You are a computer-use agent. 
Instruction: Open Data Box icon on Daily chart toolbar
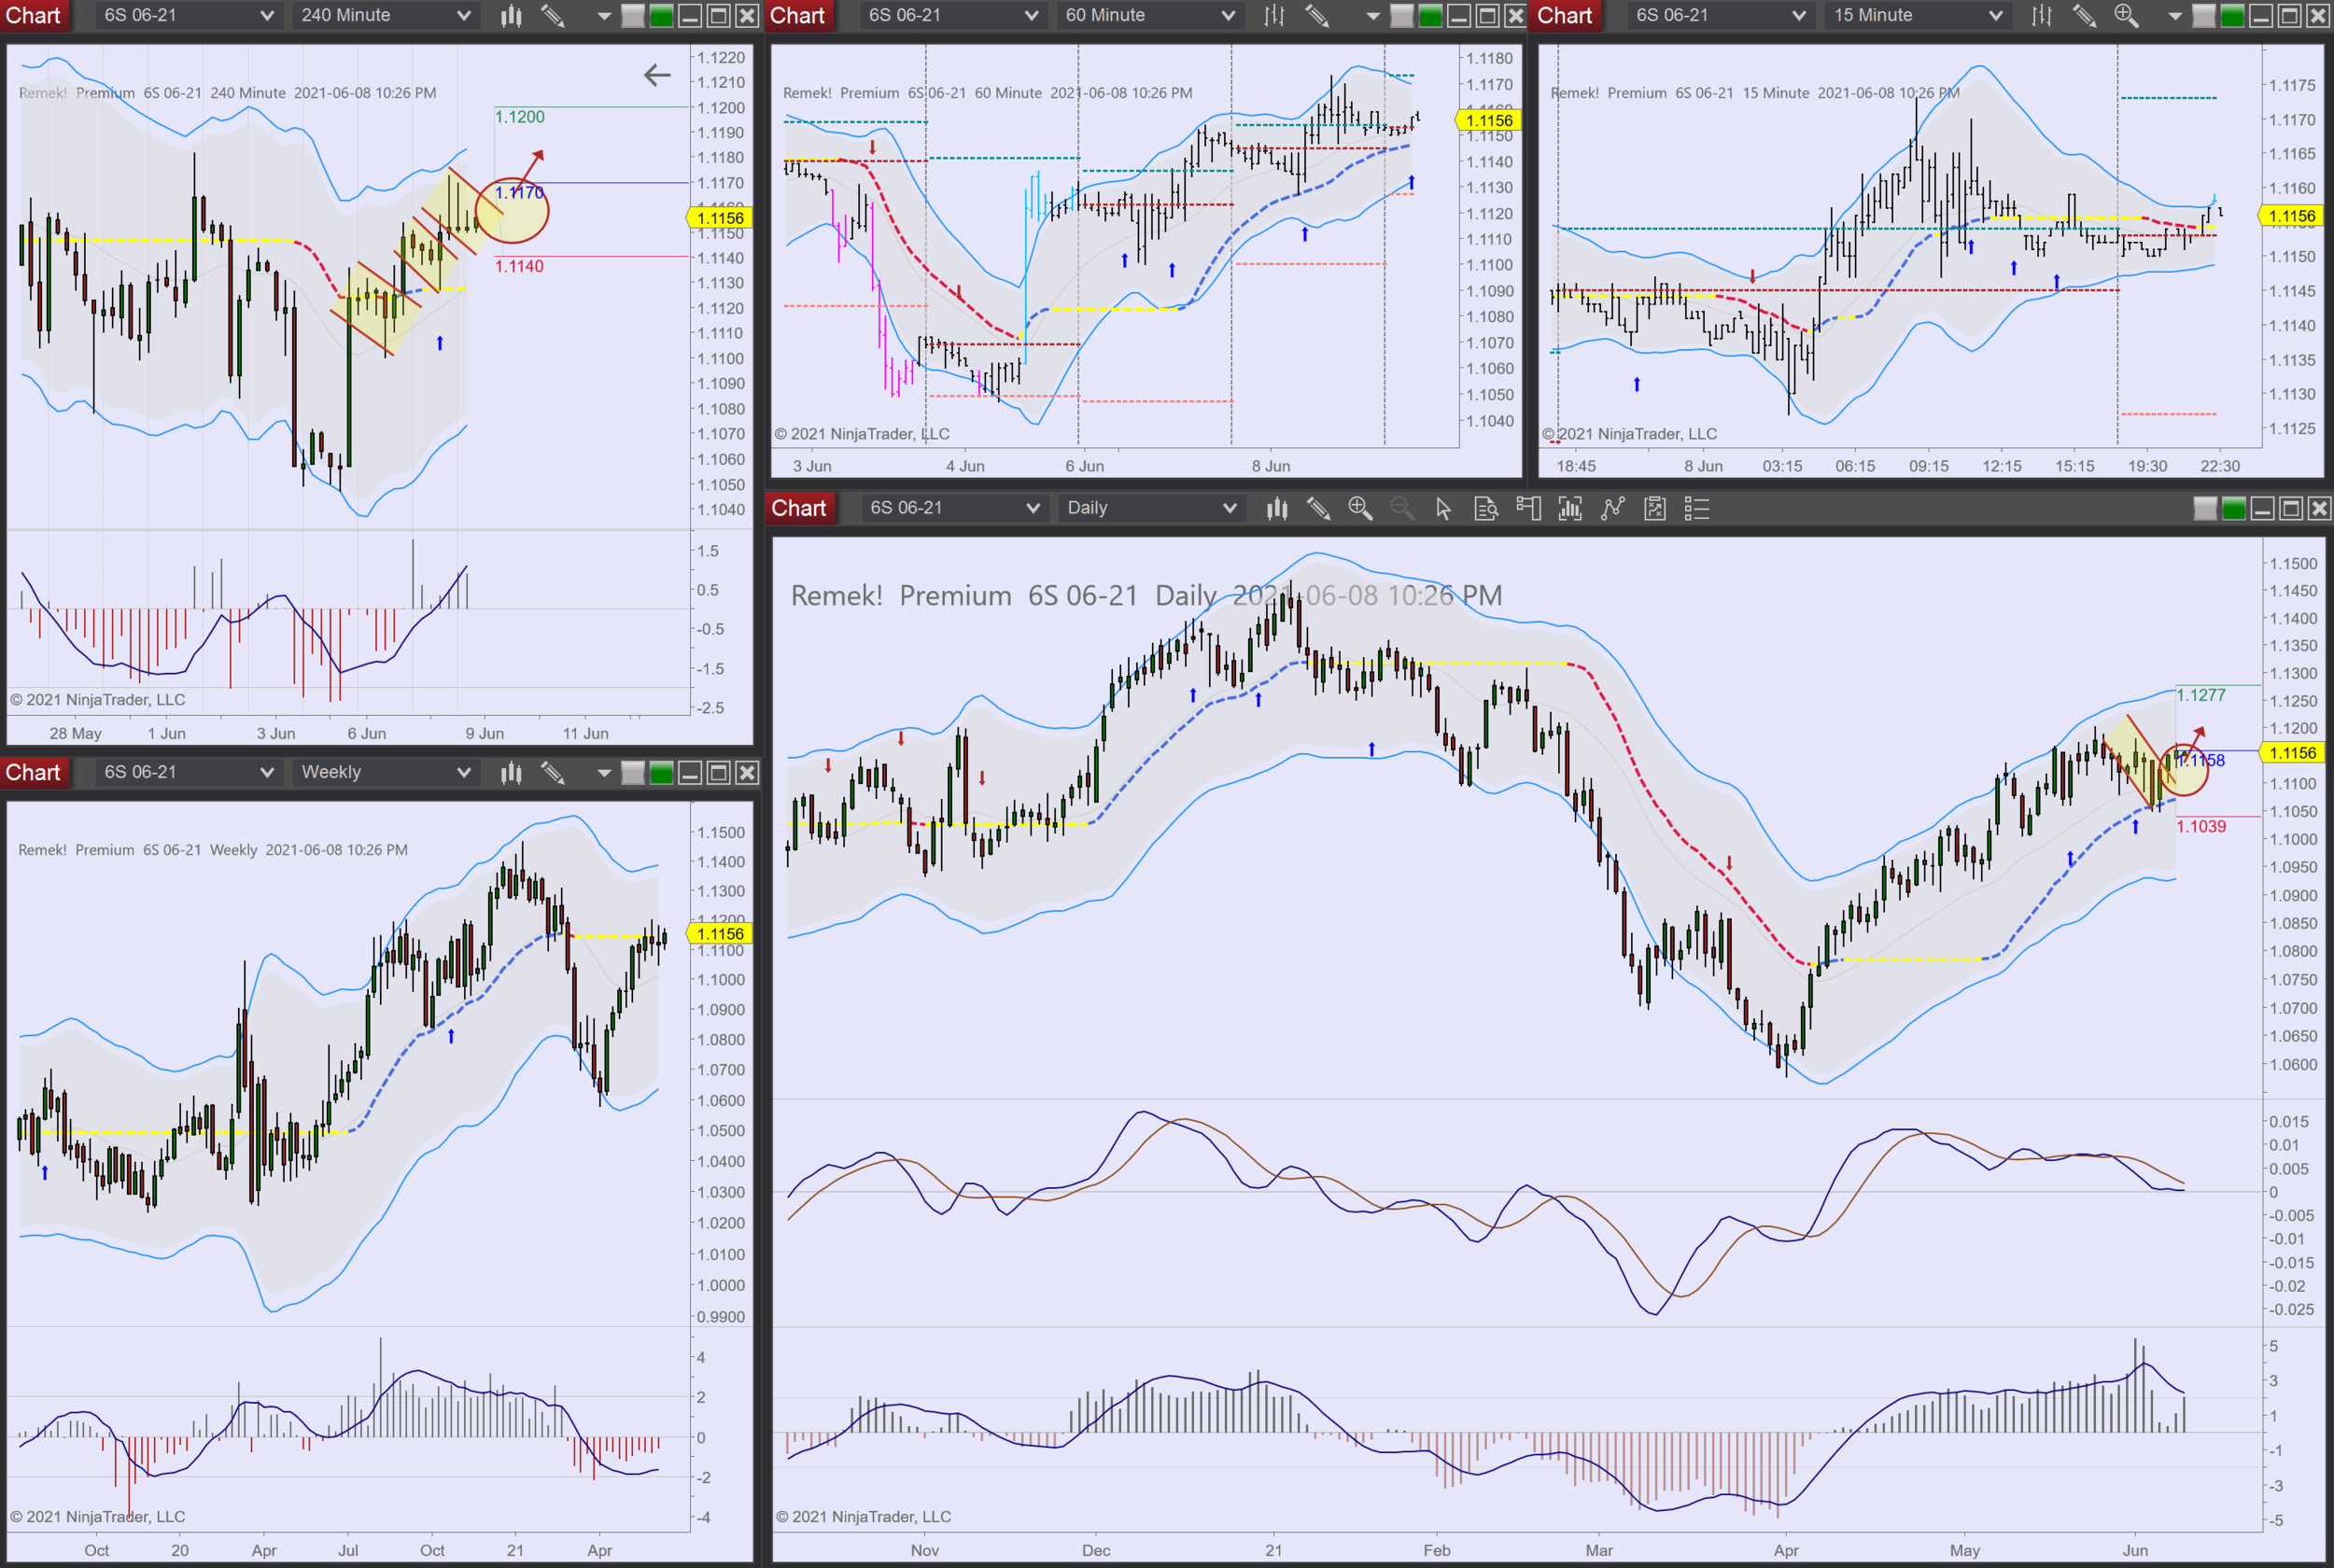tap(1485, 508)
